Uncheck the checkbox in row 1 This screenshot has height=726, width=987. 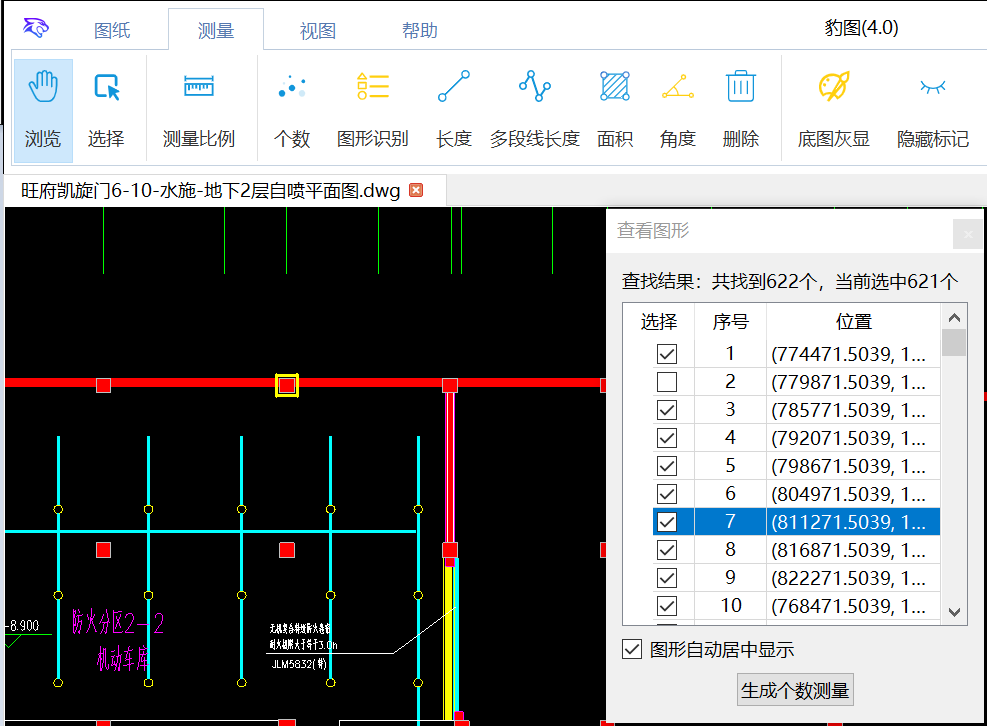[667, 354]
